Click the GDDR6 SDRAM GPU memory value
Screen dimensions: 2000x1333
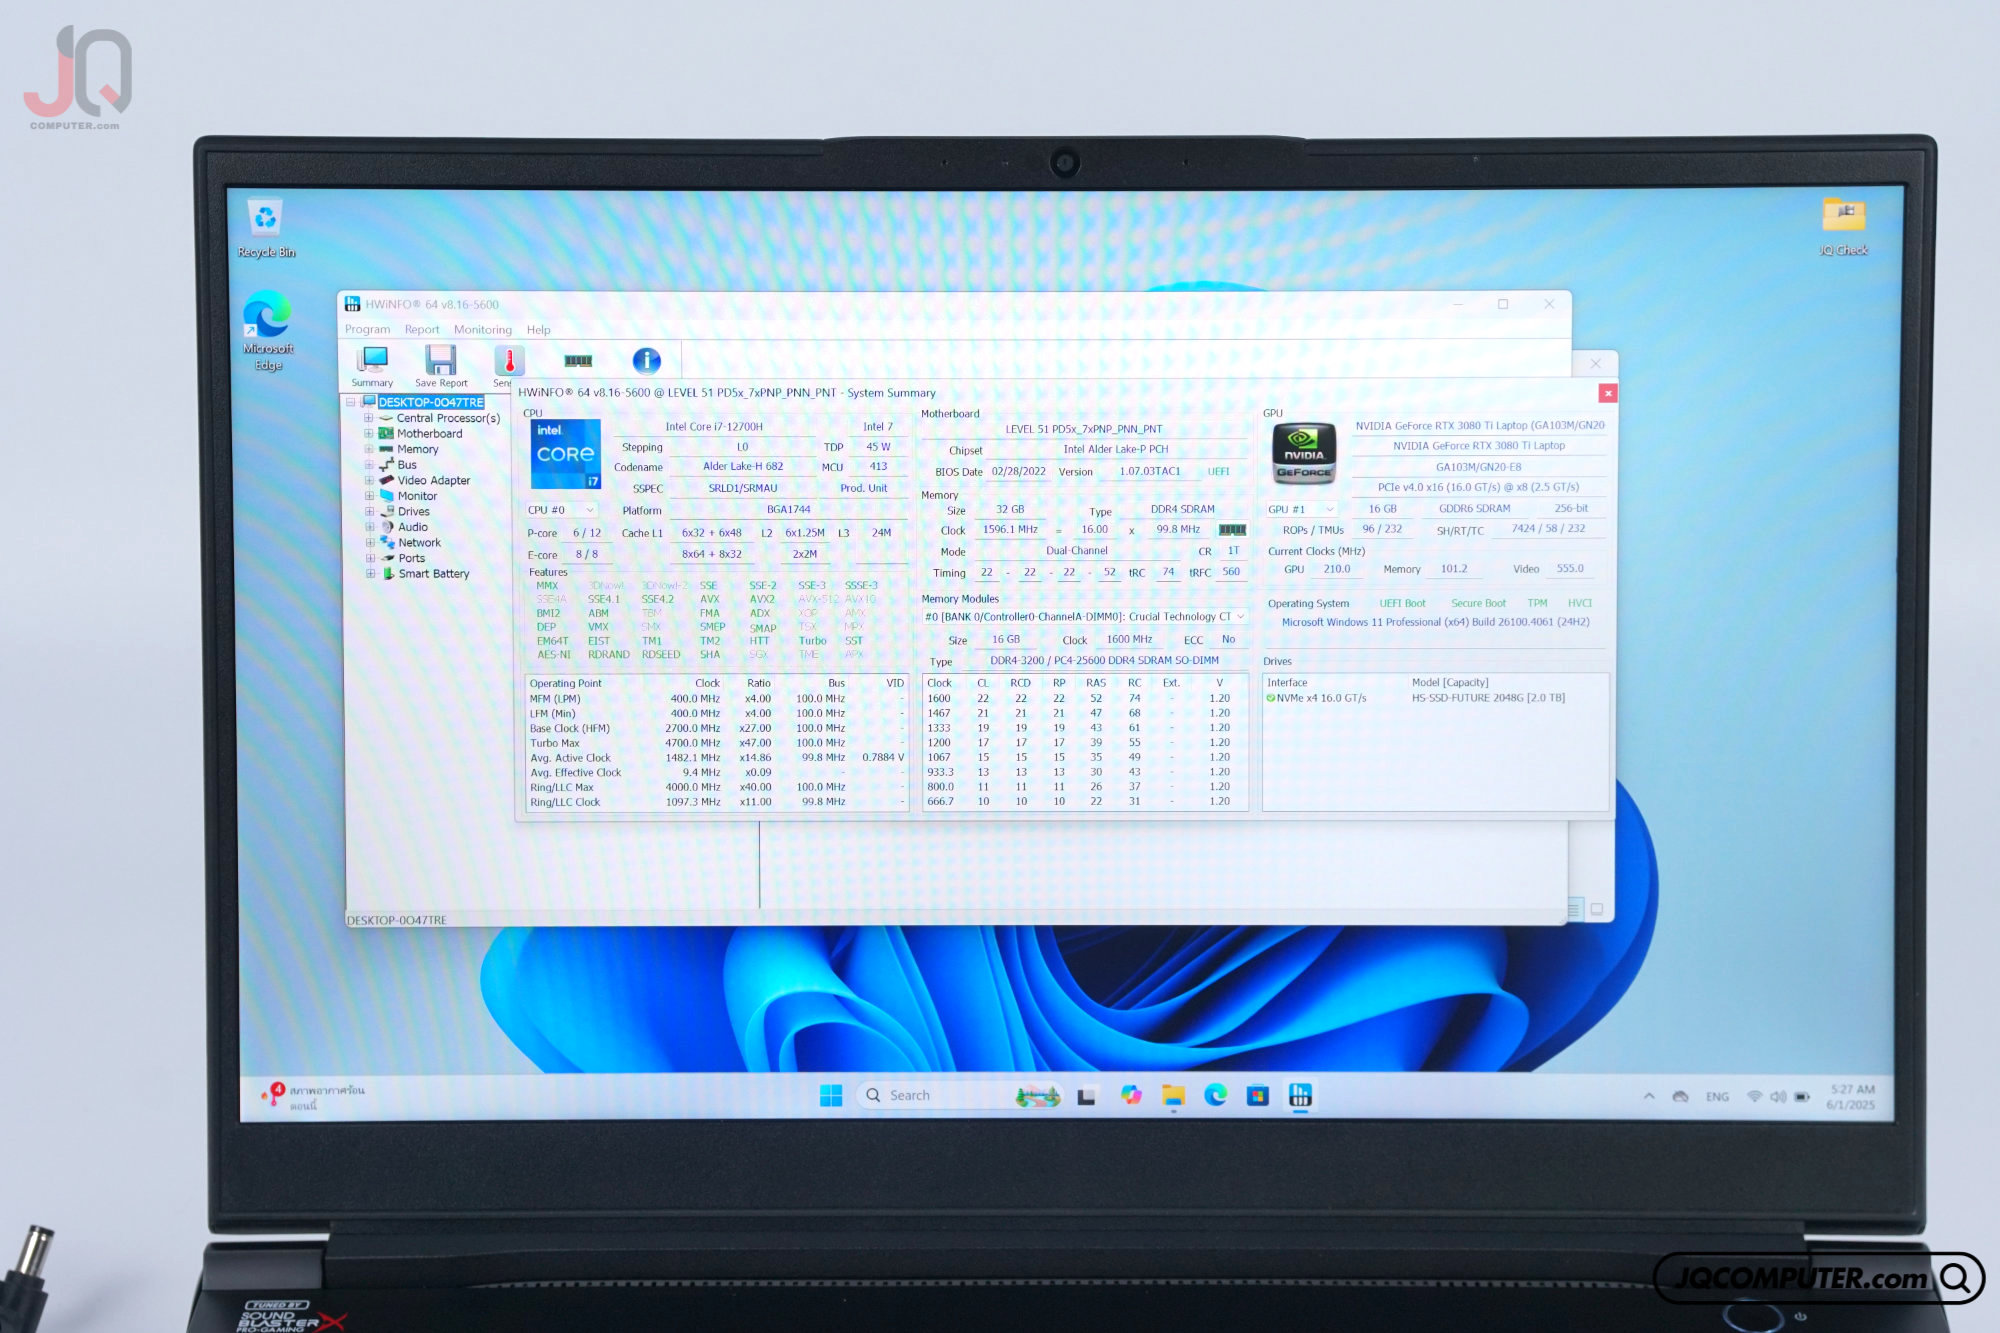coord(1474,509)
